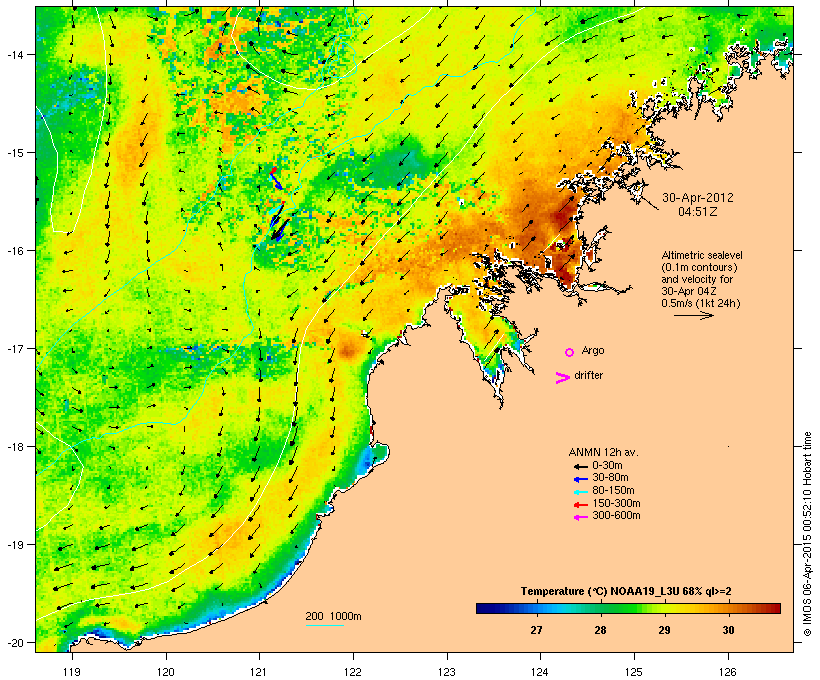
Task: Click the latitude axis label -16
Action: [15, 251]
